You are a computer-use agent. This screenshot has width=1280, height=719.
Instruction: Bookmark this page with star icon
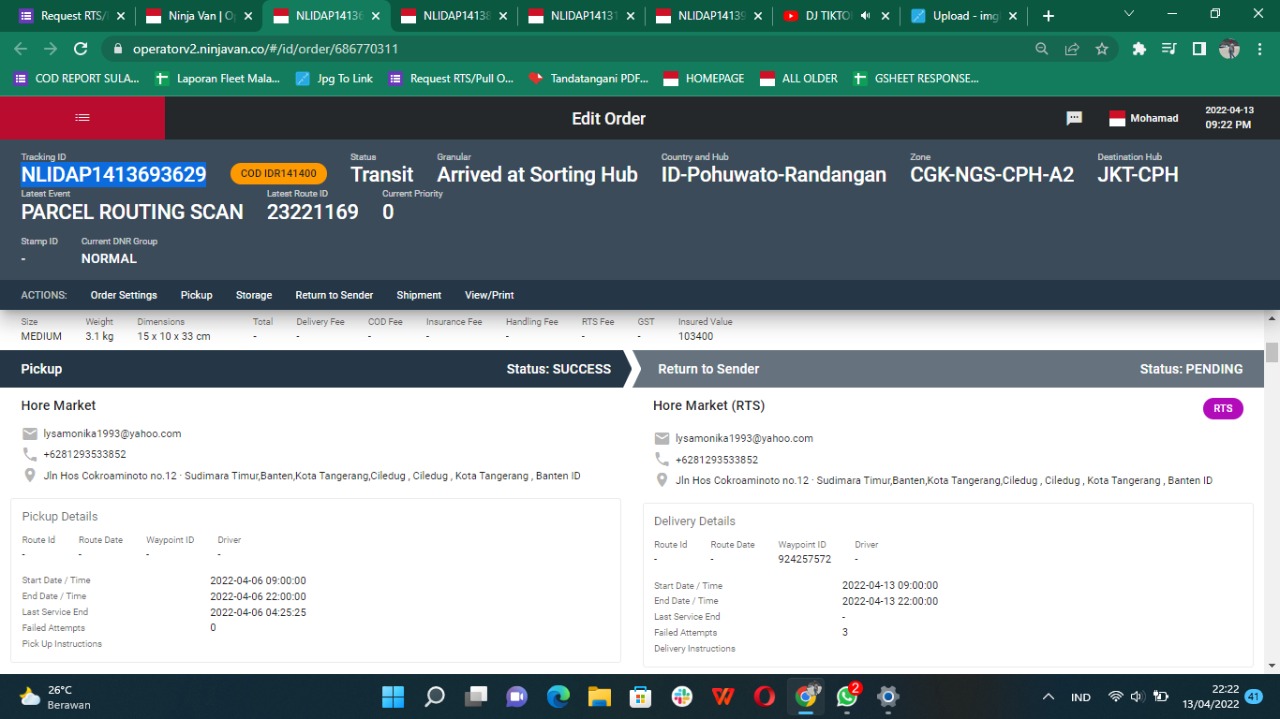pyautogui.click(x=1101, y=49)
